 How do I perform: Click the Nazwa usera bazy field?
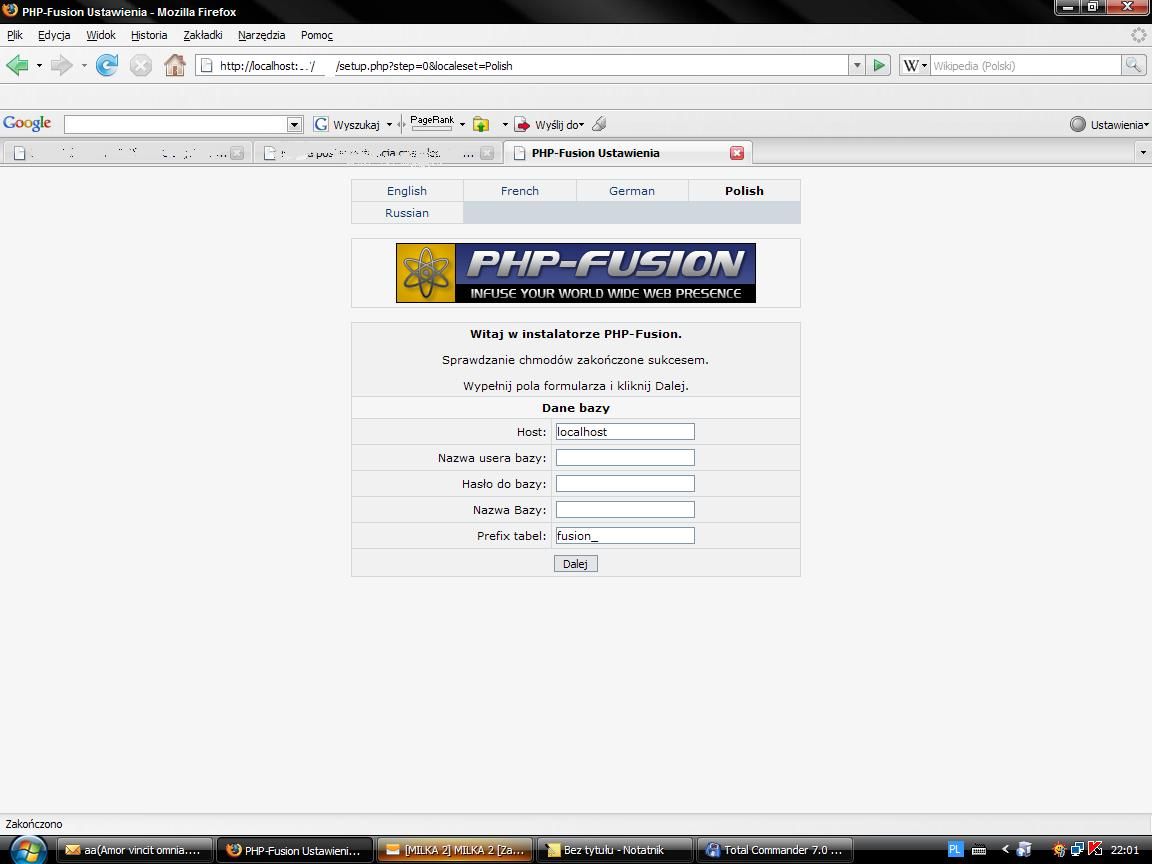tap(625, 458)
